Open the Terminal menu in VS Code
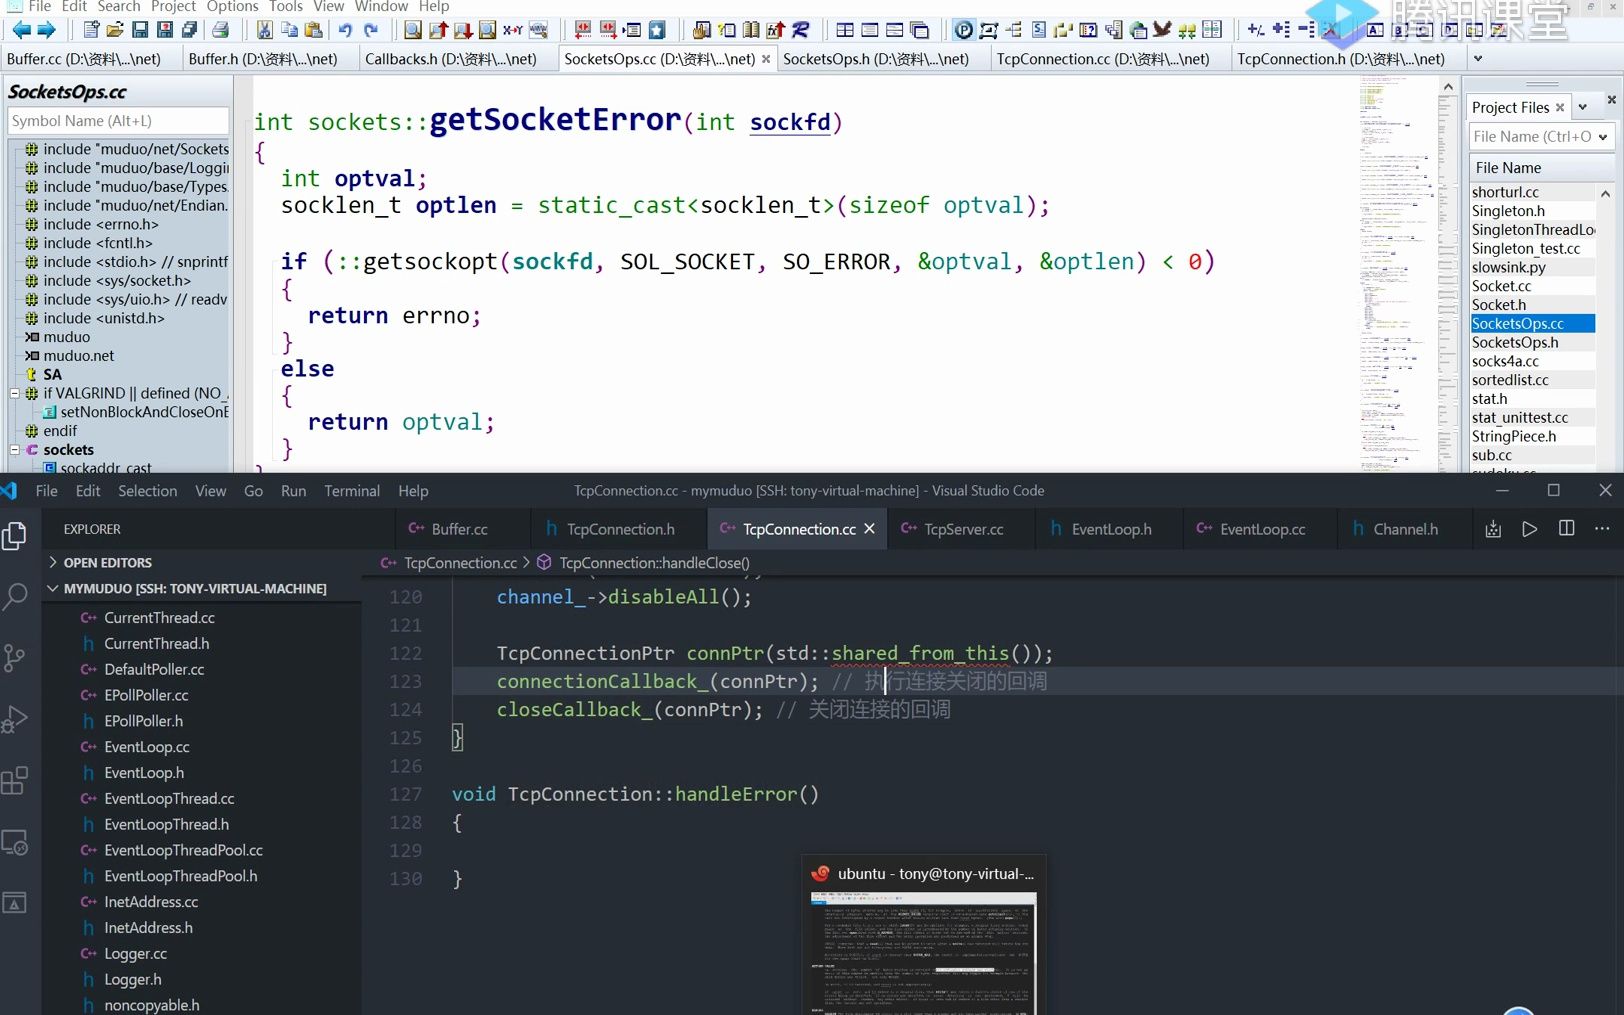This screenshot has height=1015, width=1624. click(351, 491)
